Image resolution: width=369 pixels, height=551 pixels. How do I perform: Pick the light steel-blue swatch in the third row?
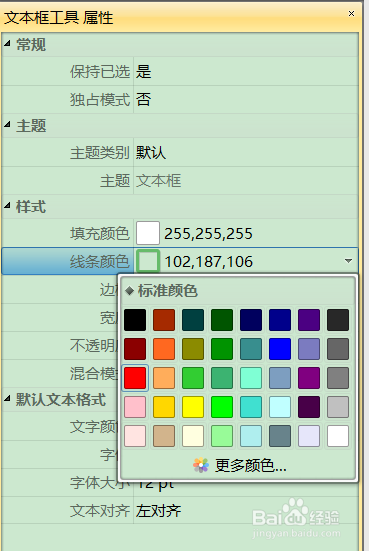pyautogui.click(x=280, y=378)
